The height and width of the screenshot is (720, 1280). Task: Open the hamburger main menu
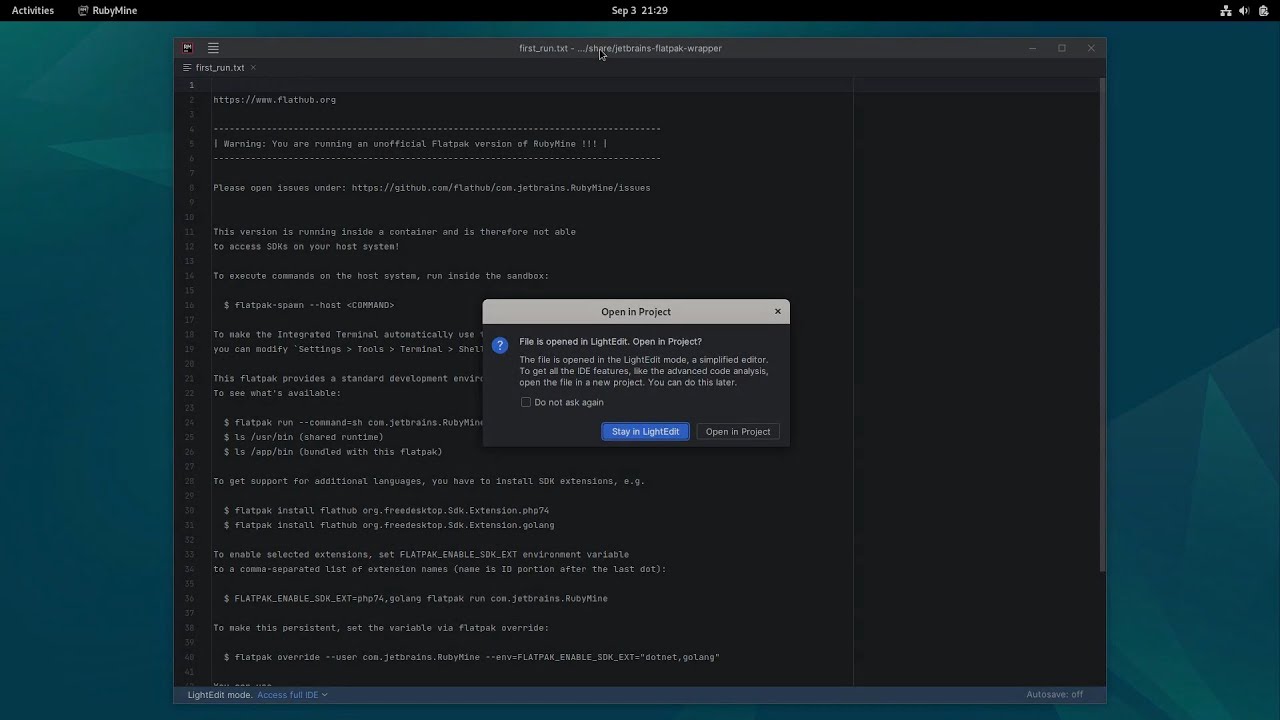click(x=213, y=48)
